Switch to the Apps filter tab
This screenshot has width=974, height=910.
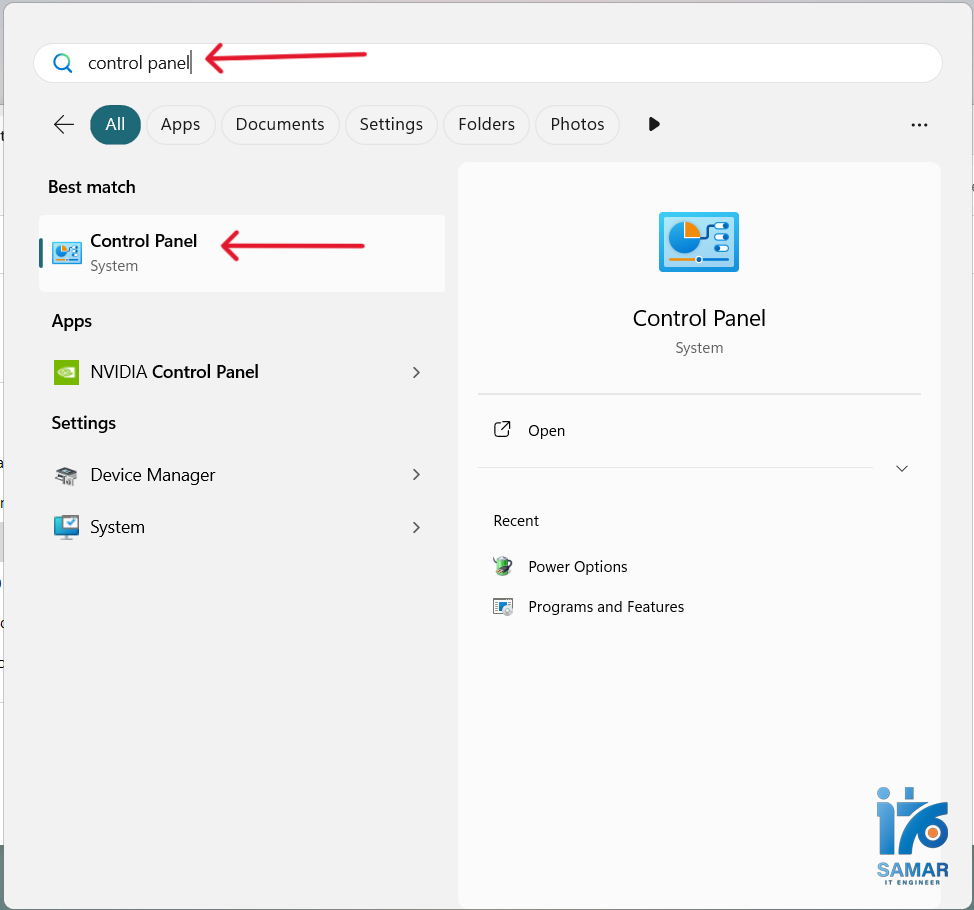pyautogui.click(x=181, y=124)
